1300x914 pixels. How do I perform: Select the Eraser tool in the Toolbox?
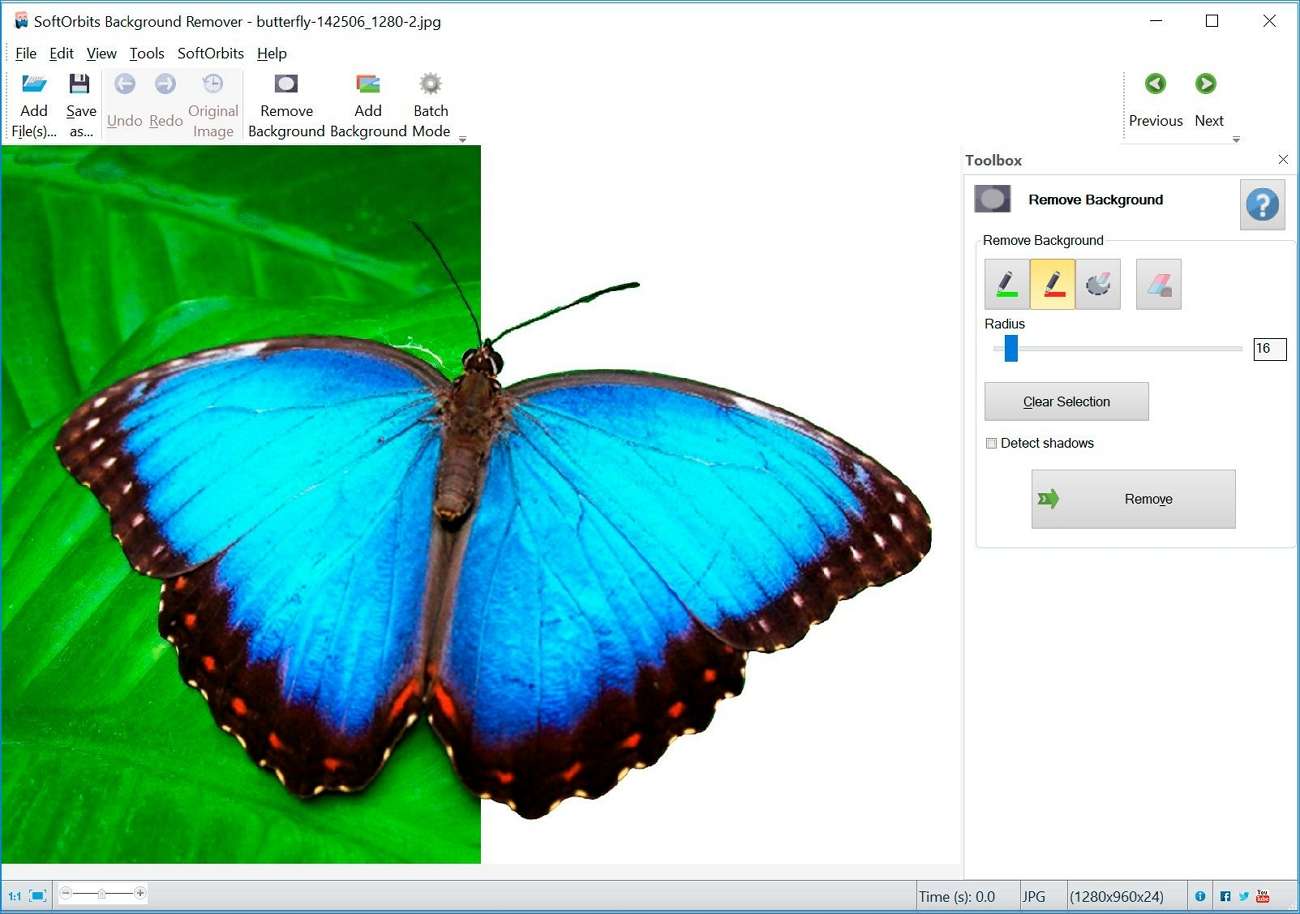(x=1158, y=283)
